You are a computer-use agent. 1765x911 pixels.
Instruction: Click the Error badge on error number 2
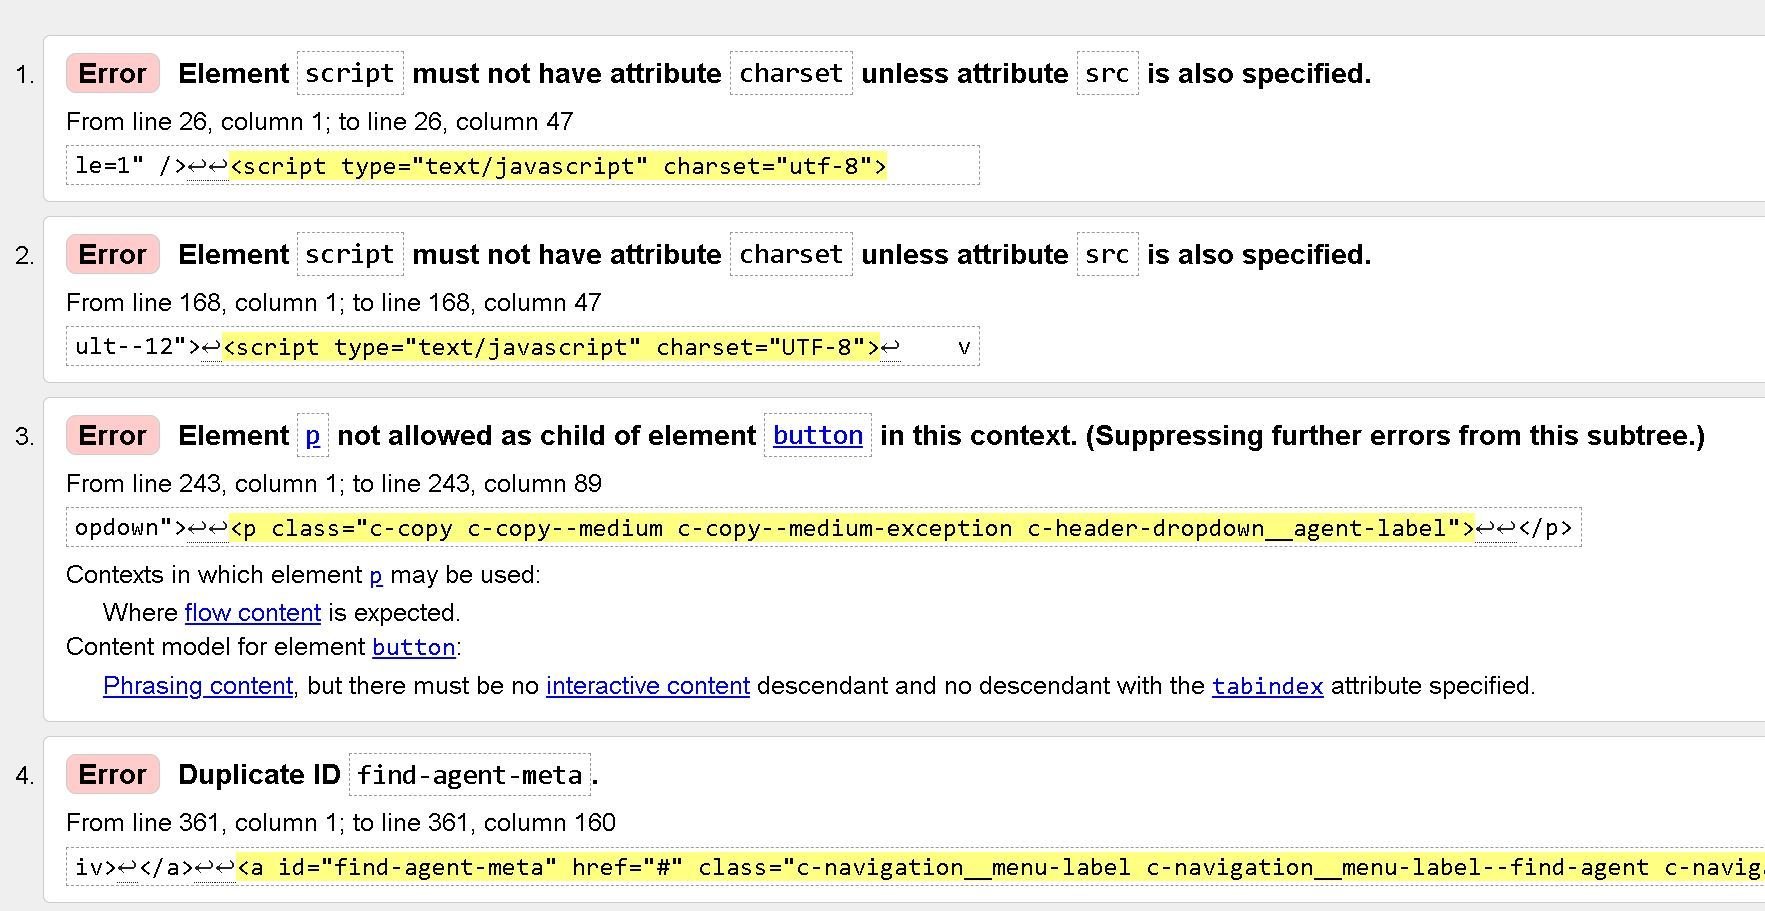click(112, 254)
